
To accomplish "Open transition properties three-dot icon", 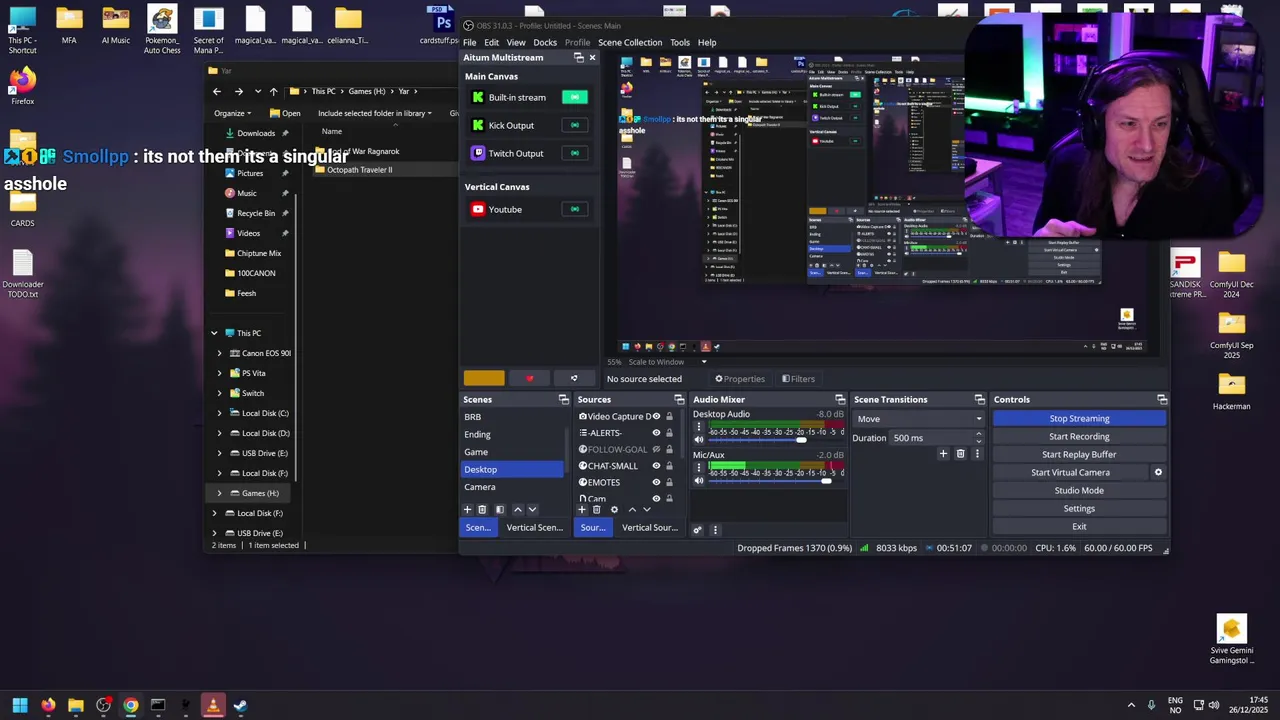I will (977, 454).
